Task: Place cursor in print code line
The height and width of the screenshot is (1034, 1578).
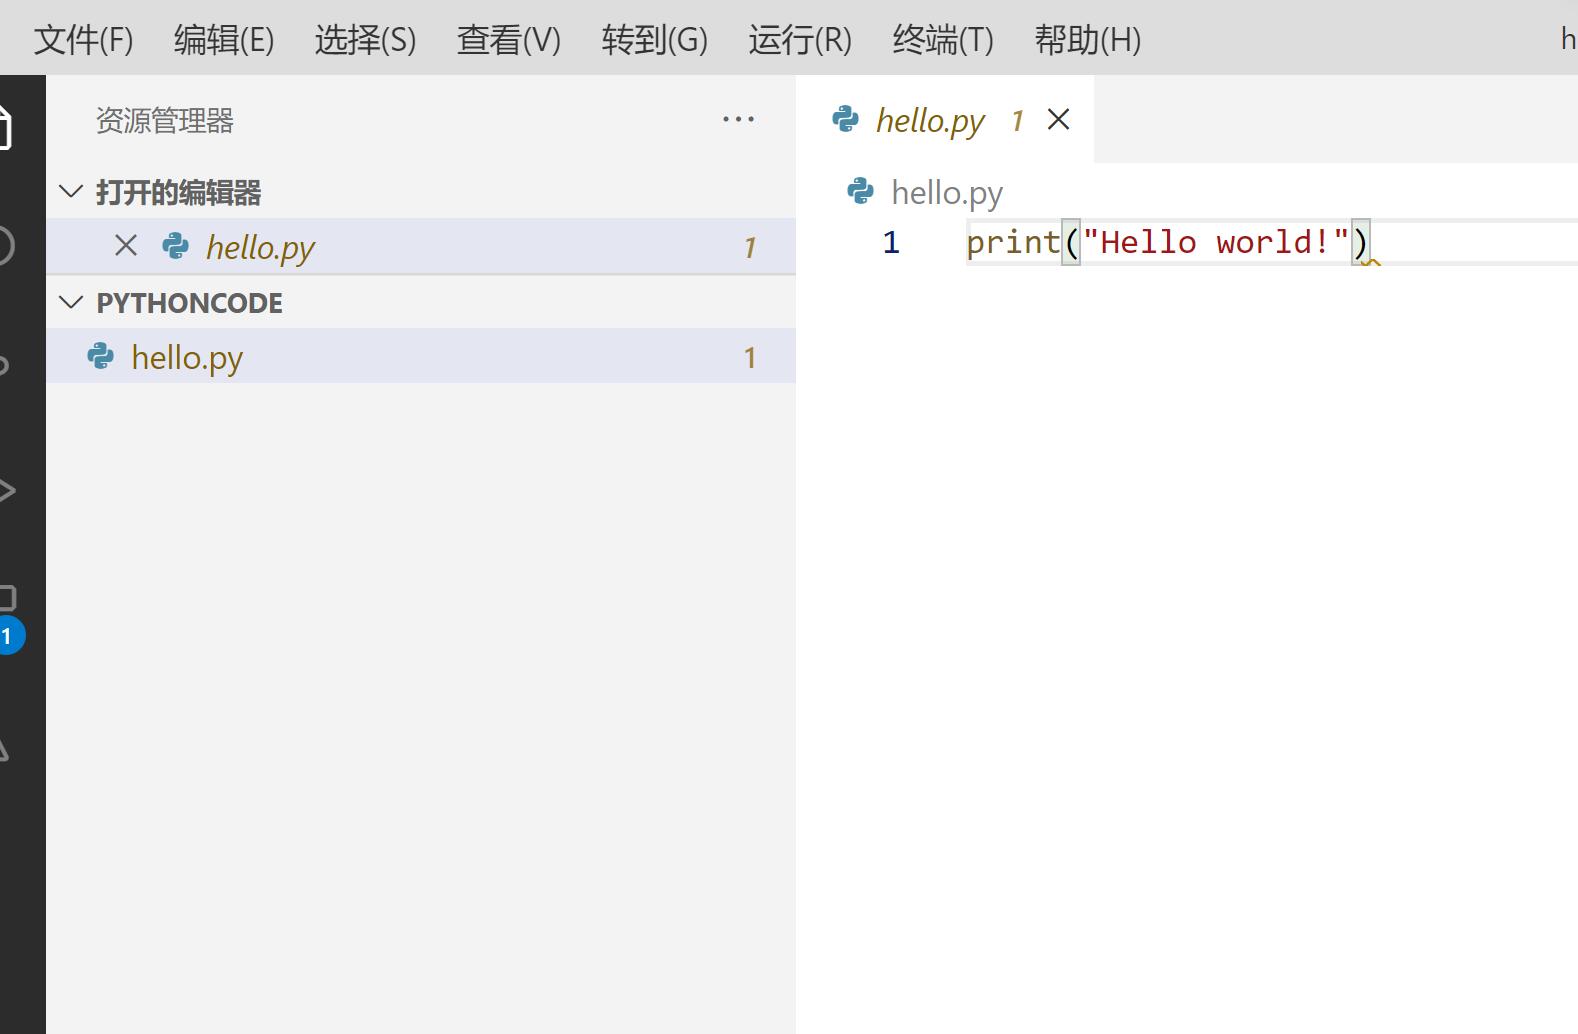Action: [1166, 242]
